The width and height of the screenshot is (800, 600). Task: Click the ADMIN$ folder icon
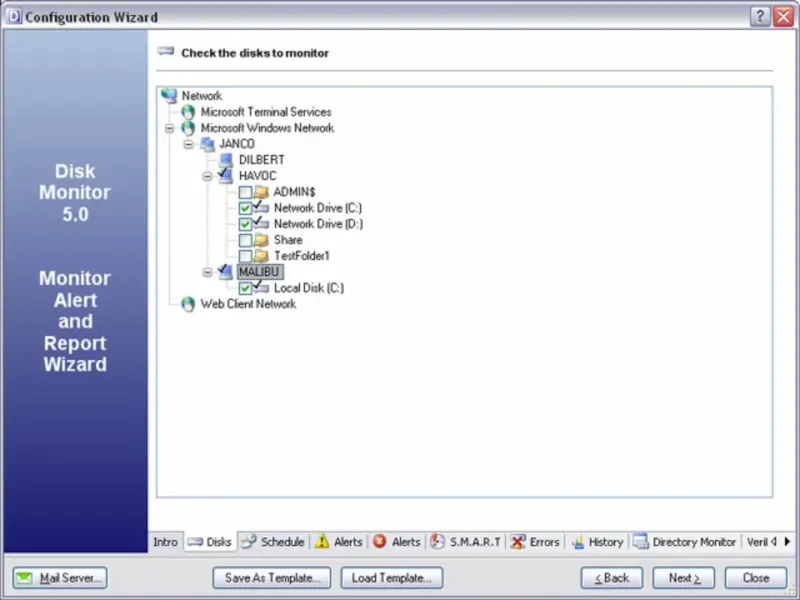[x=262, y=192]
